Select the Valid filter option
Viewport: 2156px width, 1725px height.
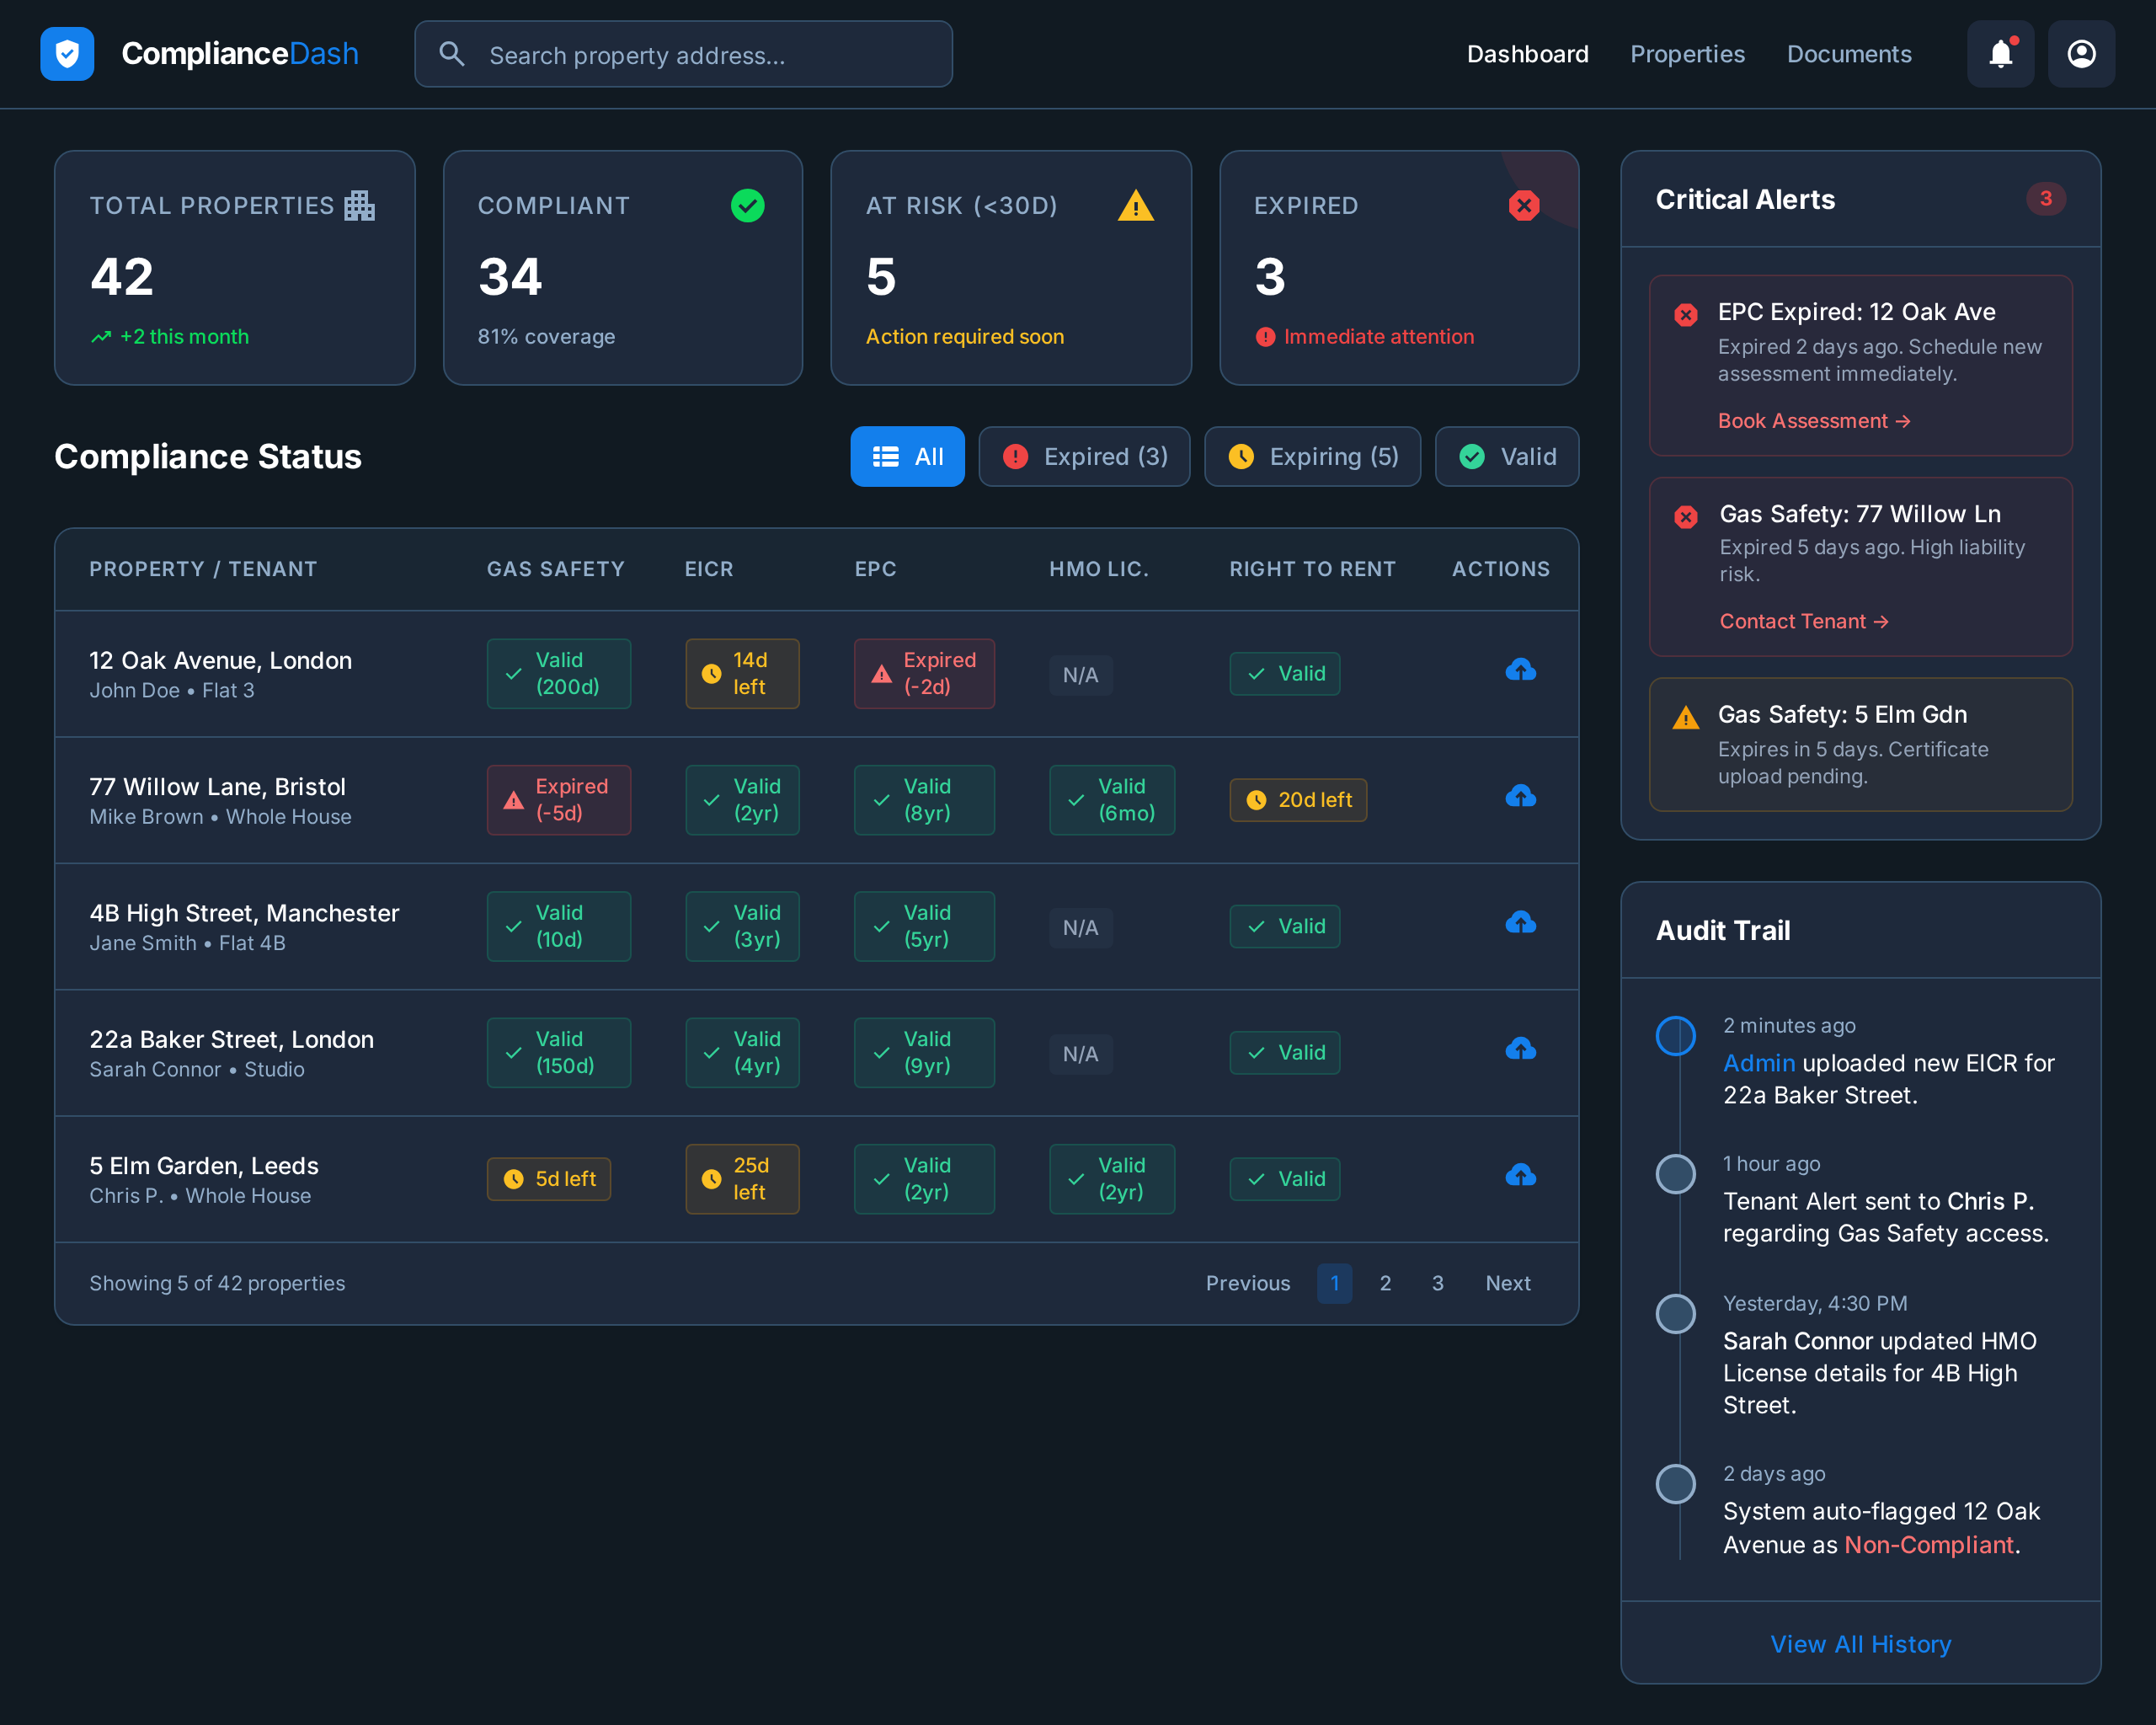[1506, 456]
